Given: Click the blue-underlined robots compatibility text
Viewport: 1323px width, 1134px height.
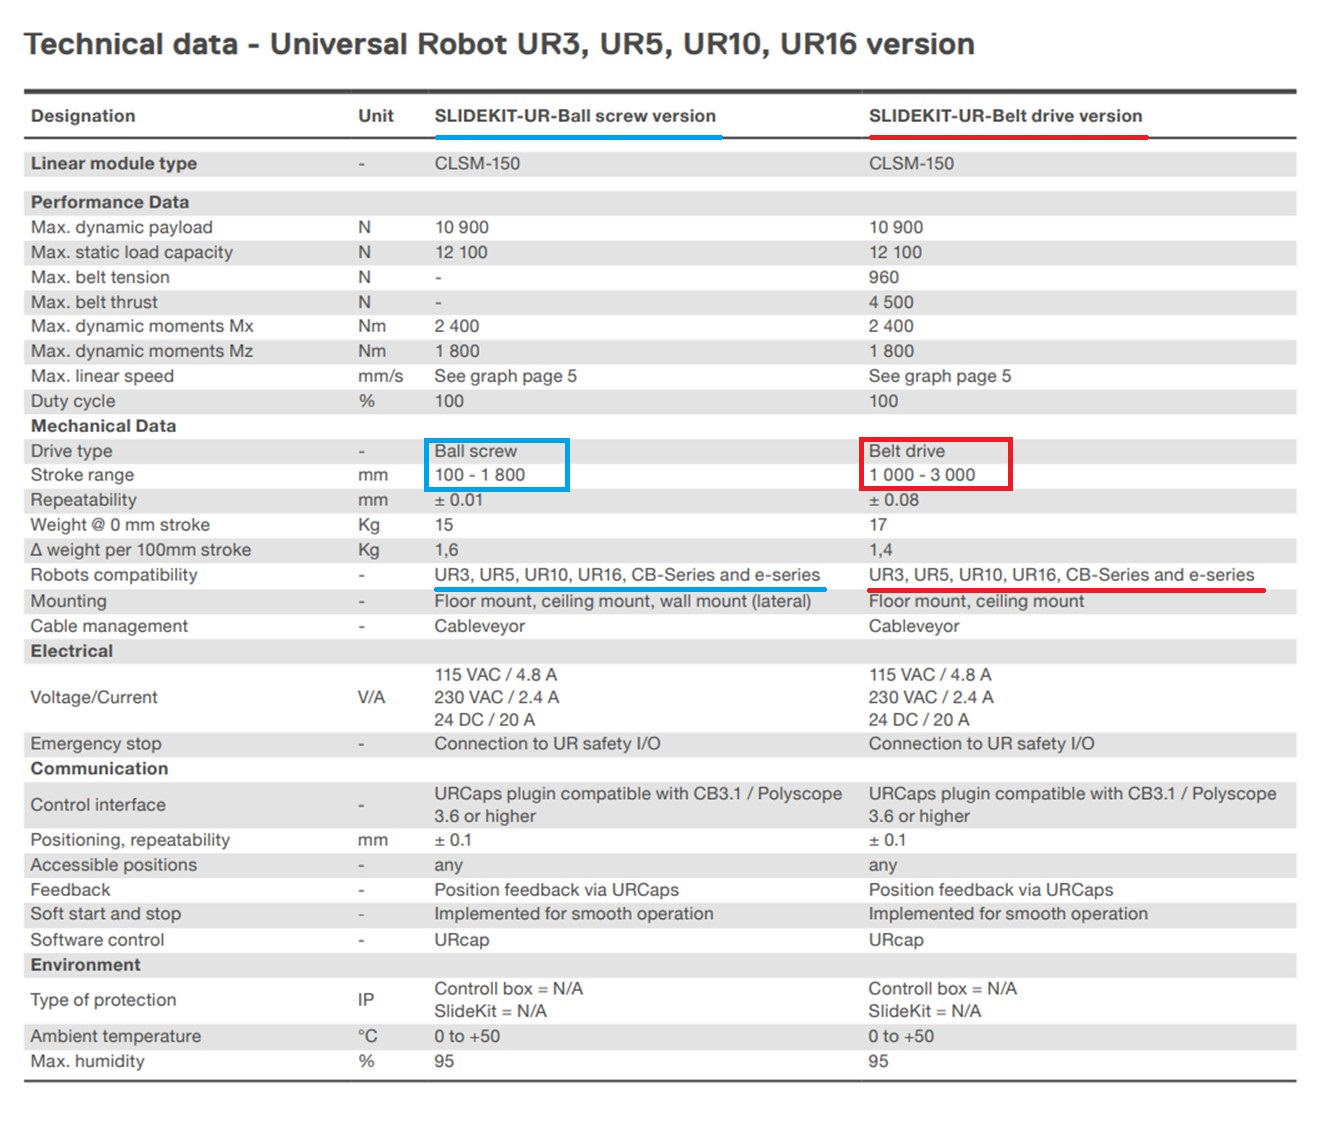Looking at the screenshot, I should pos(626,575).
